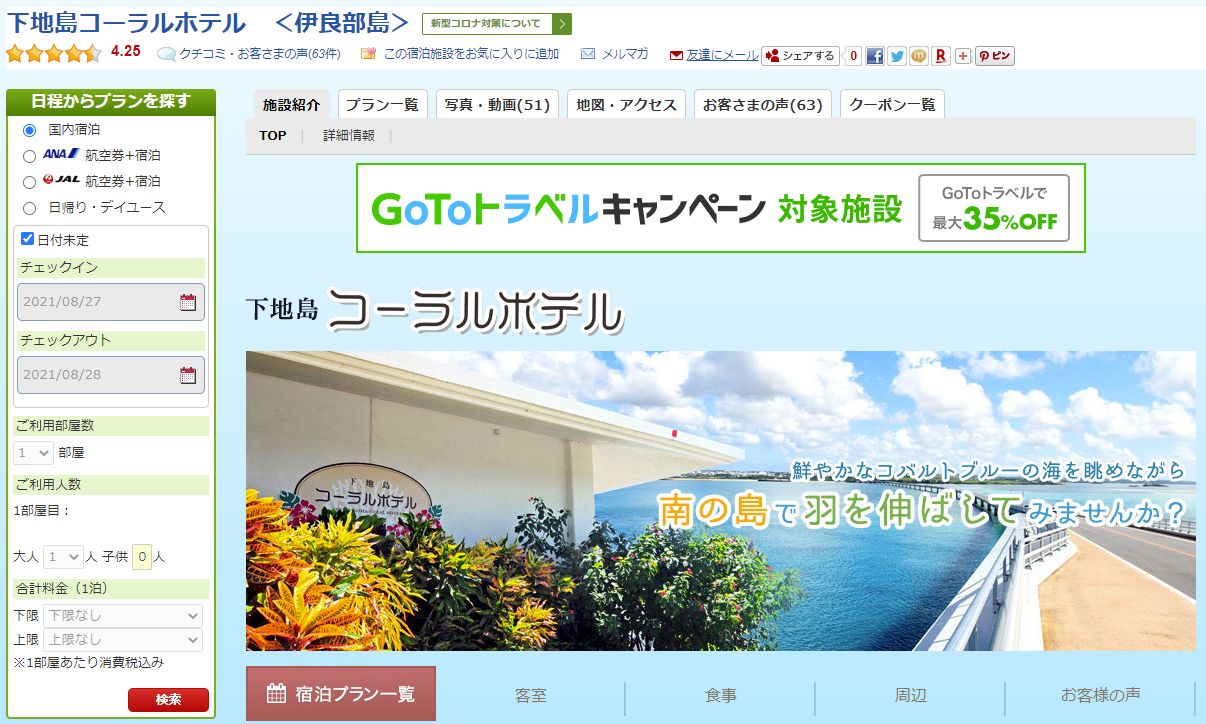Click the 友達にメール link

722,55
